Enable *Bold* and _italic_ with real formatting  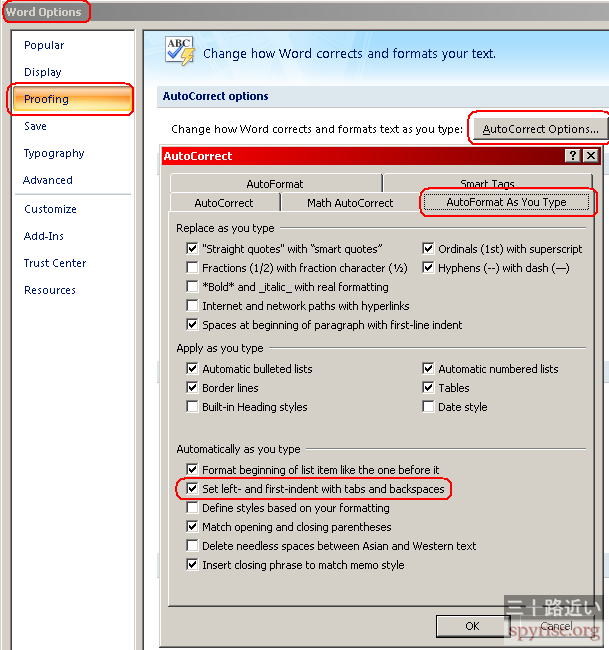[192, 287]
